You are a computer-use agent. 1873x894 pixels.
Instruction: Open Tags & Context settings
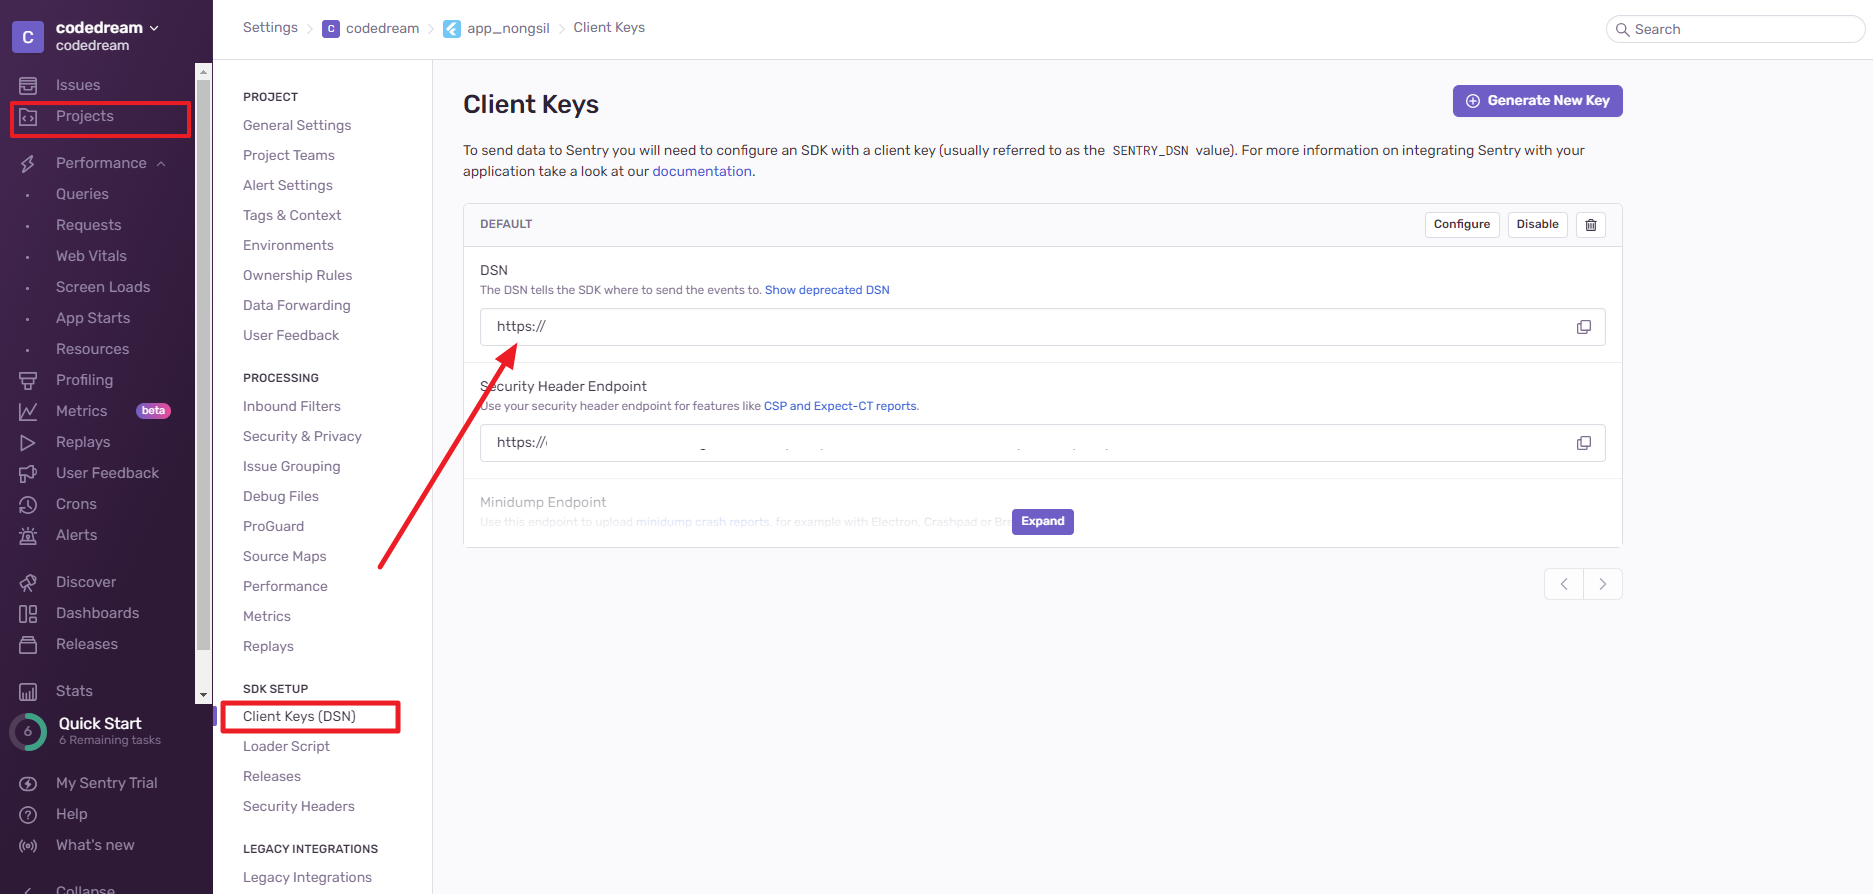pos(292,215)
